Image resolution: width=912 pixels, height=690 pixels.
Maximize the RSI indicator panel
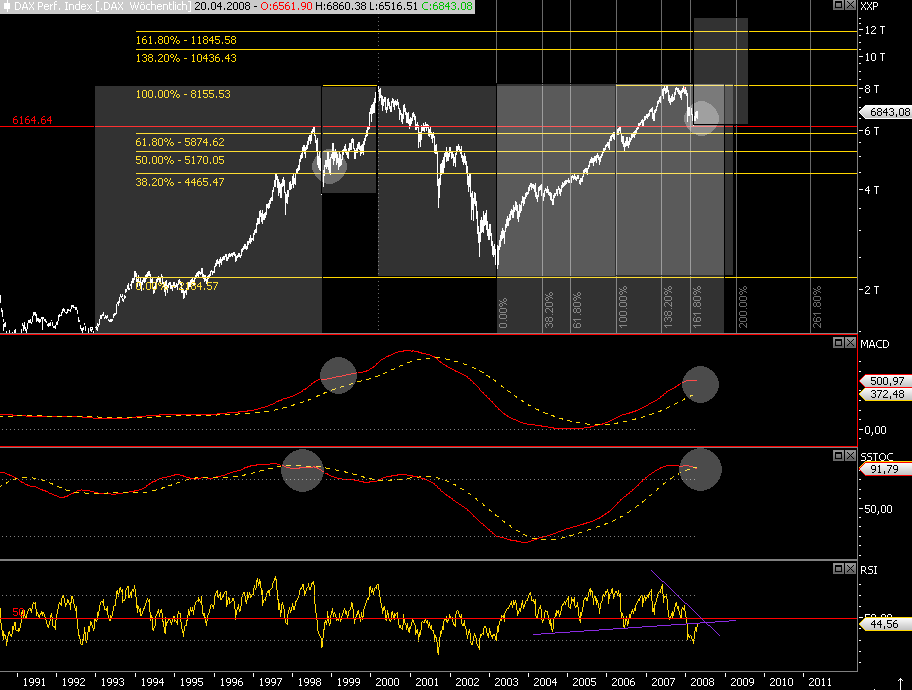[x=838, y=568]
